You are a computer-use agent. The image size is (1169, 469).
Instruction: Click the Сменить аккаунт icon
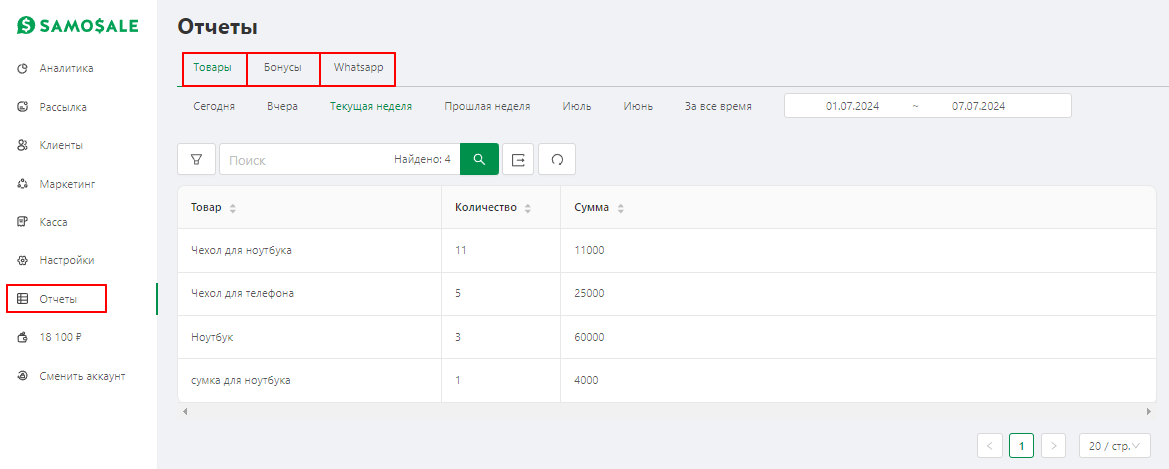click(22, 376)
